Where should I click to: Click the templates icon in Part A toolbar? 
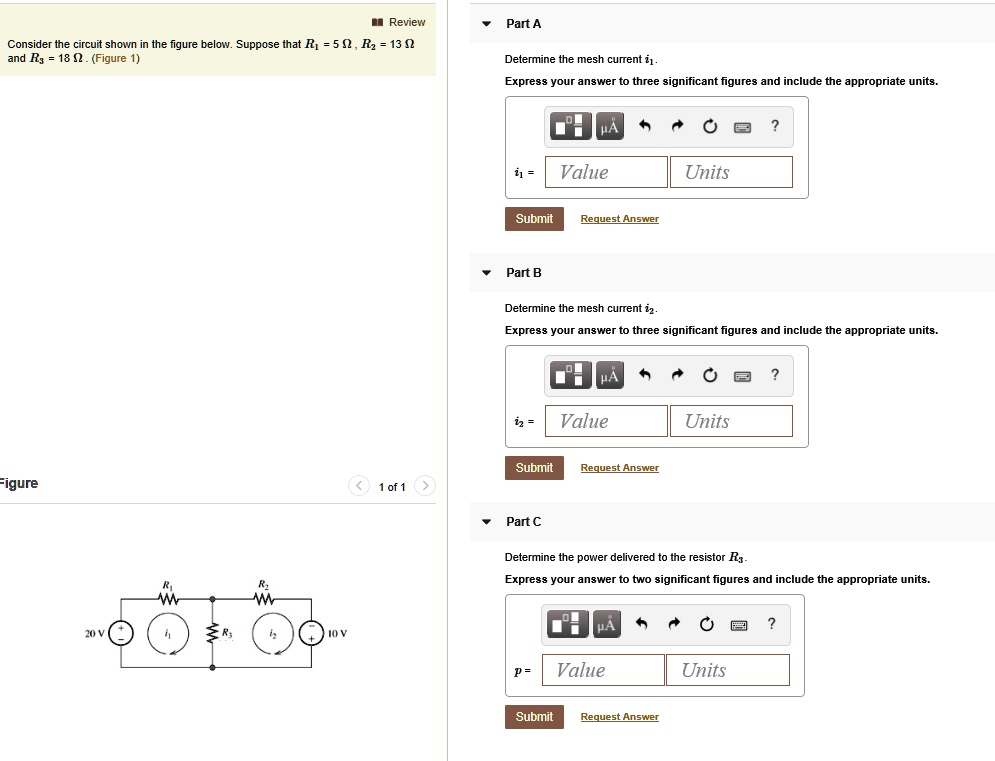point(571,127)
